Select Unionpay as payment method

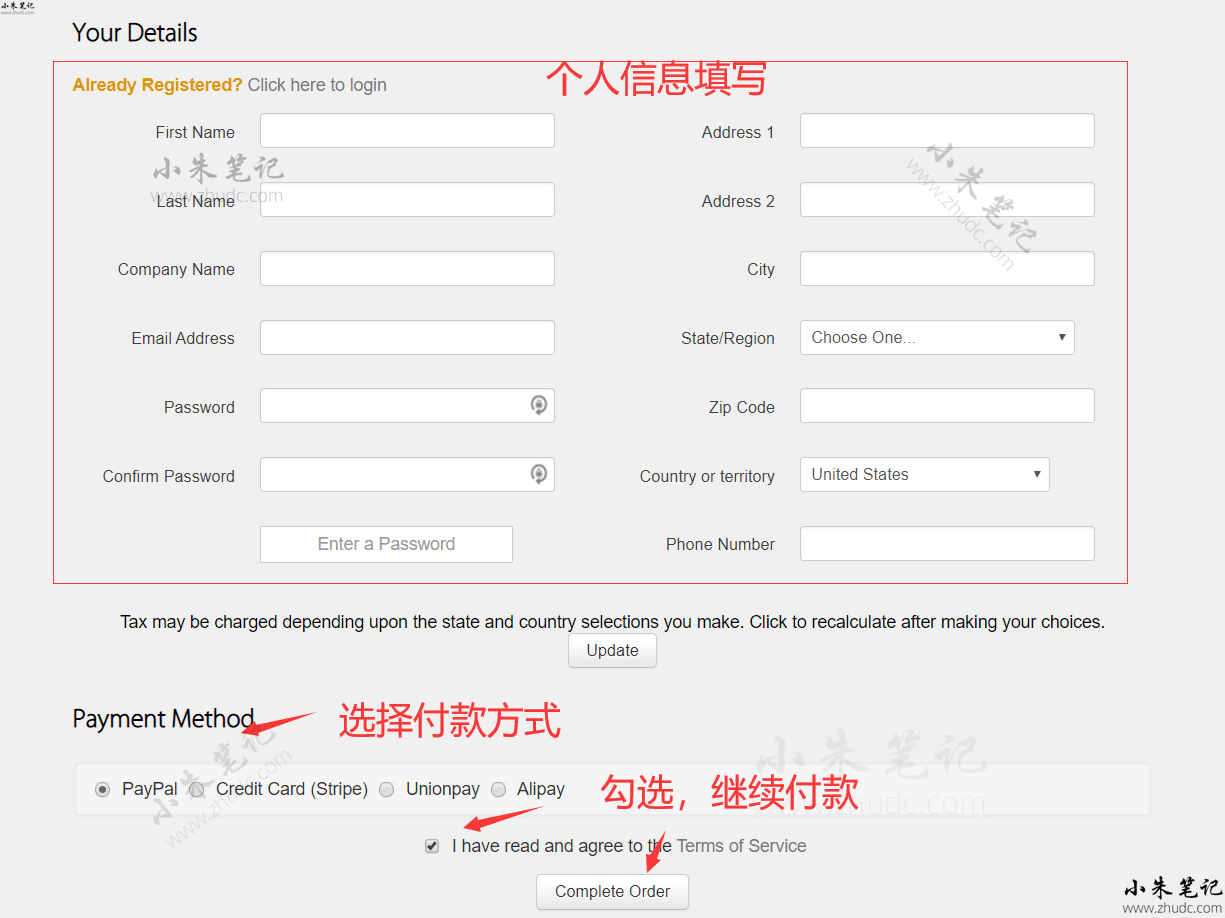point(386,790)
